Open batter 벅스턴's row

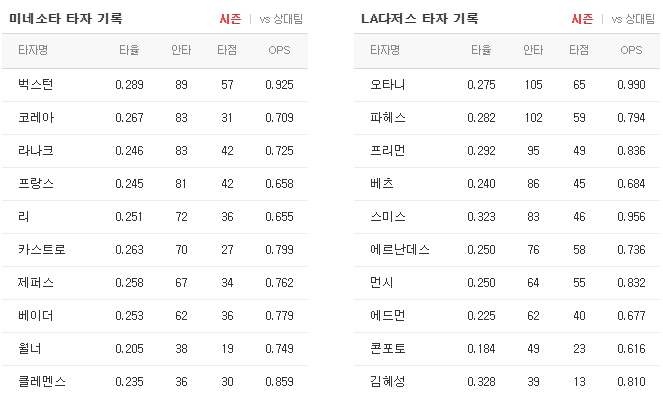[x=155, y=85]
